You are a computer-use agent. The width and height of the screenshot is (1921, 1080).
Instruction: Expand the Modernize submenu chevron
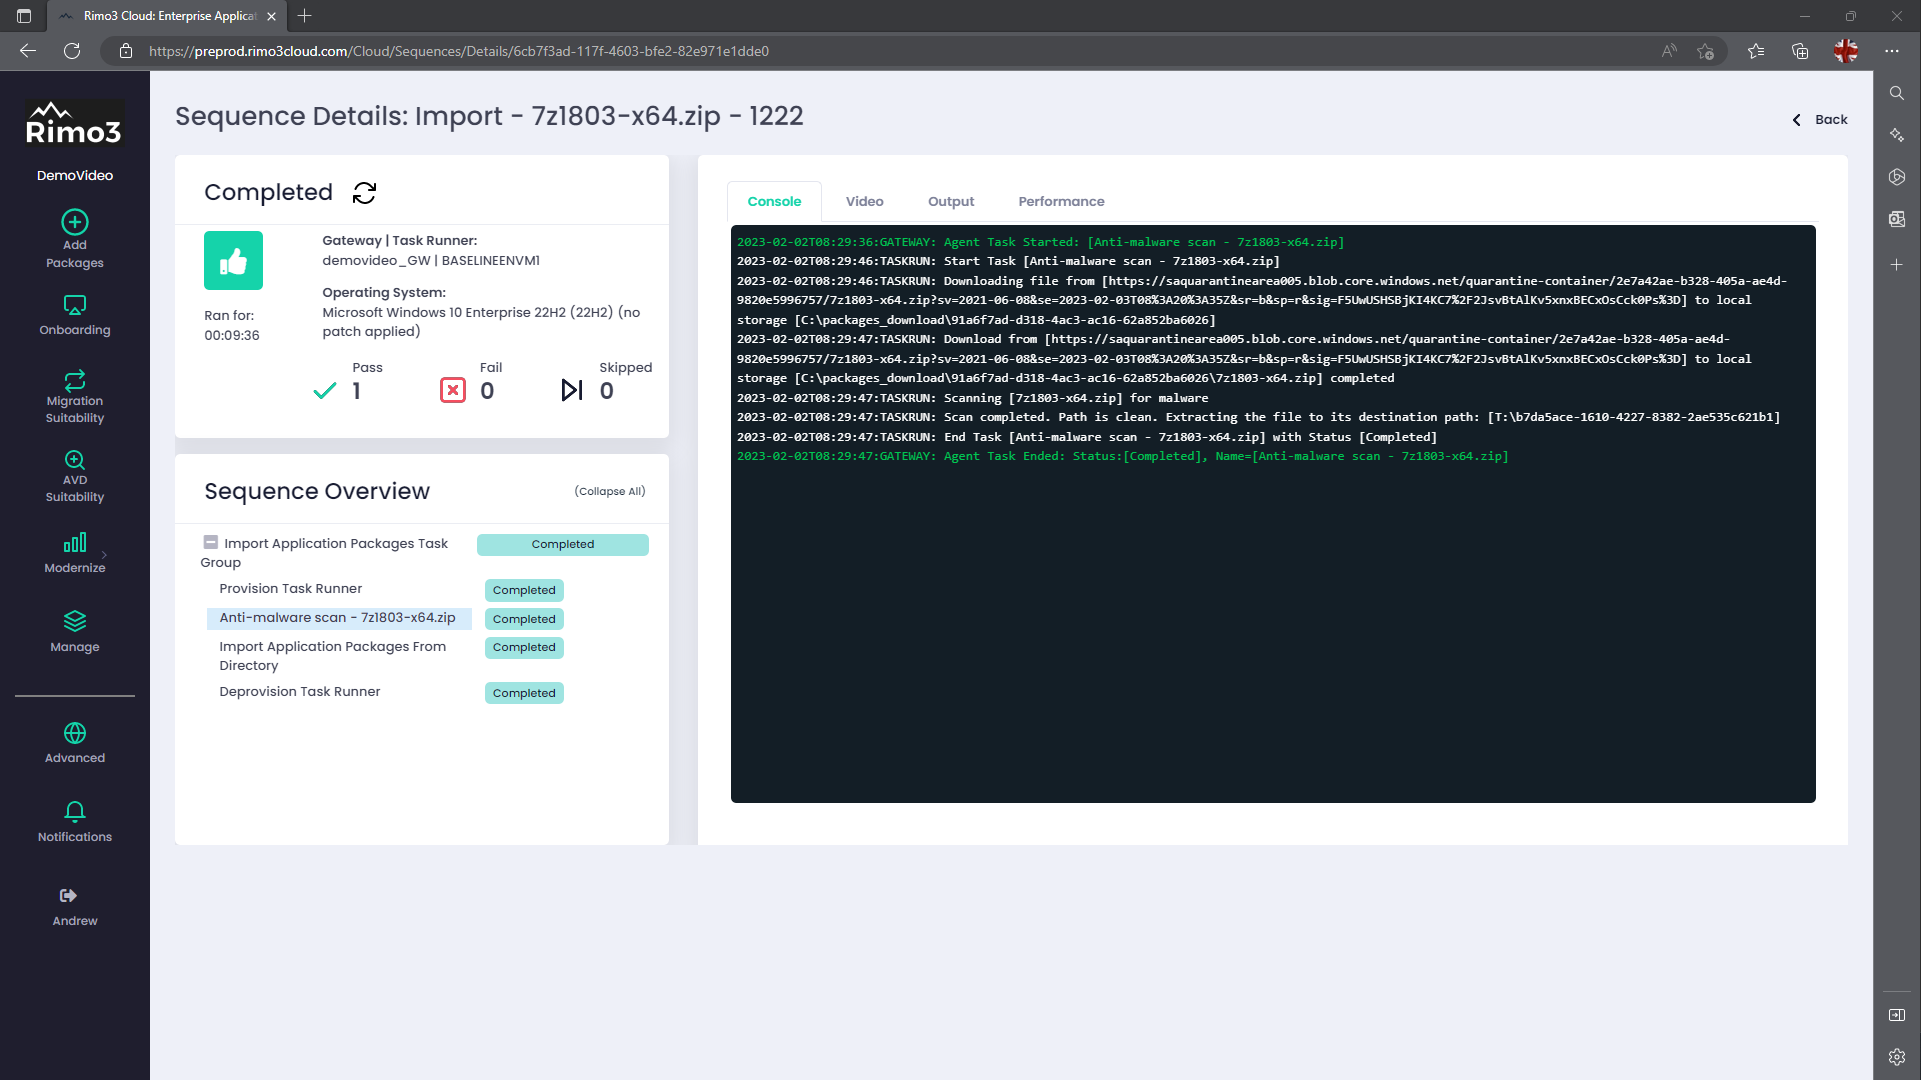104,554
